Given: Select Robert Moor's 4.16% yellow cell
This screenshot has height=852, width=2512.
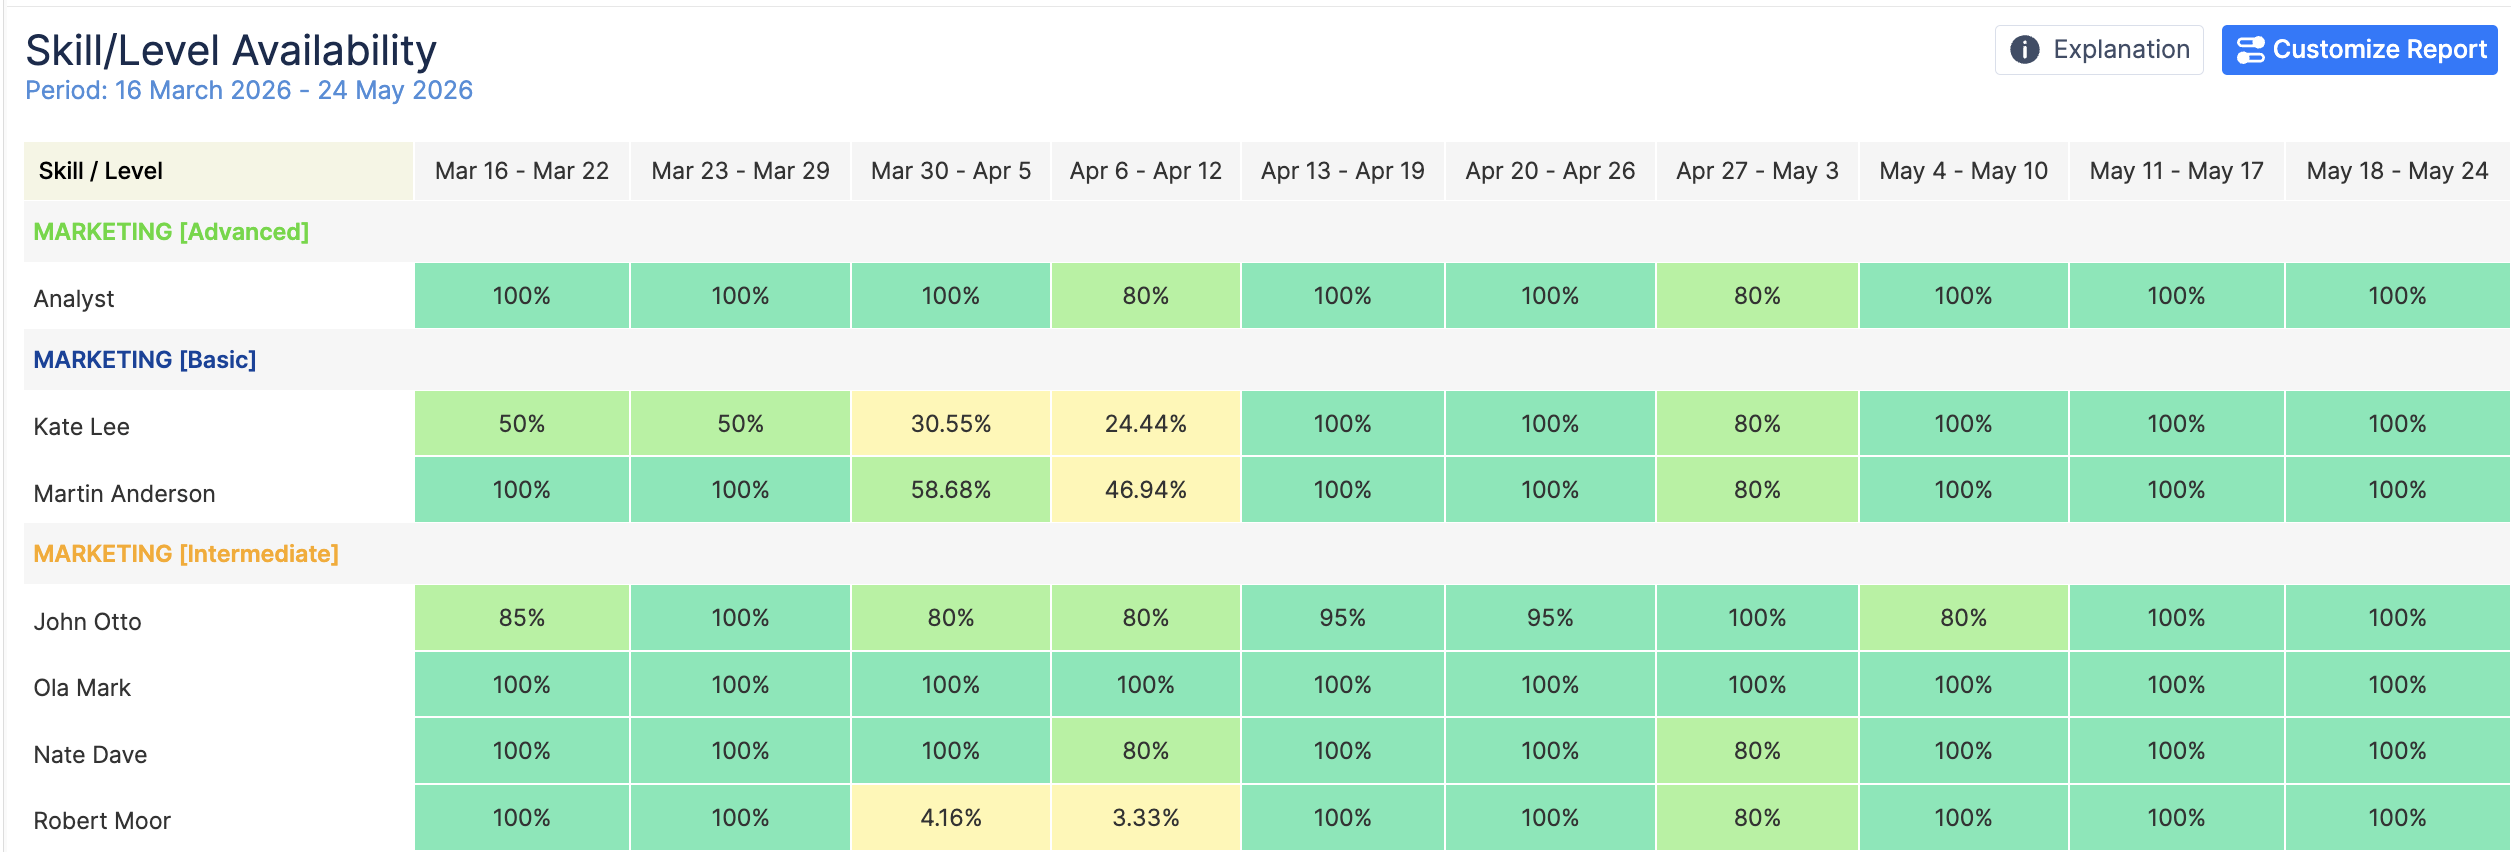Looking at the screenshot, I should coord(950,818).
